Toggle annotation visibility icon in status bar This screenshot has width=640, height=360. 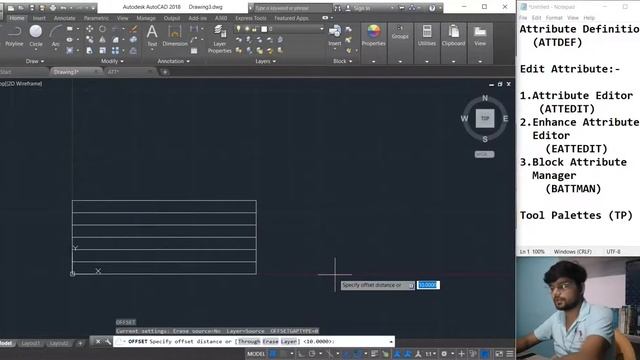(397, 354)
